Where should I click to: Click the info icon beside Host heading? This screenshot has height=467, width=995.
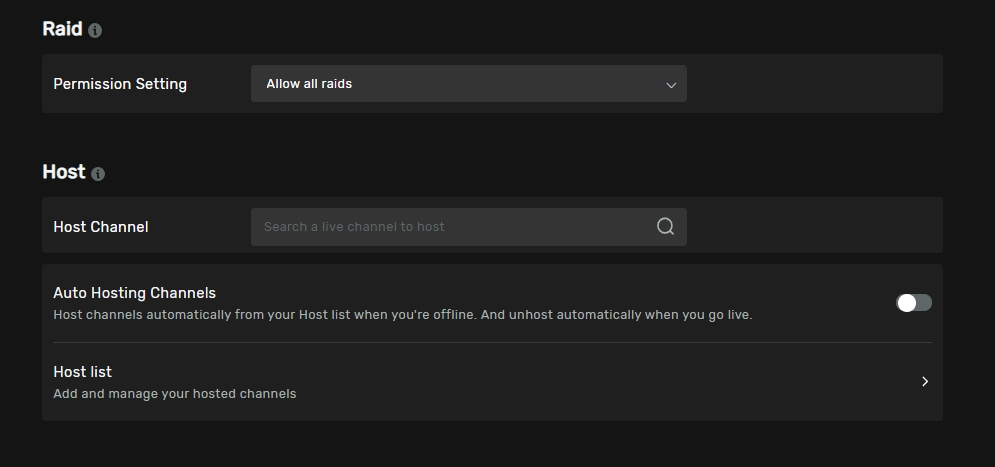pos(97,174)
